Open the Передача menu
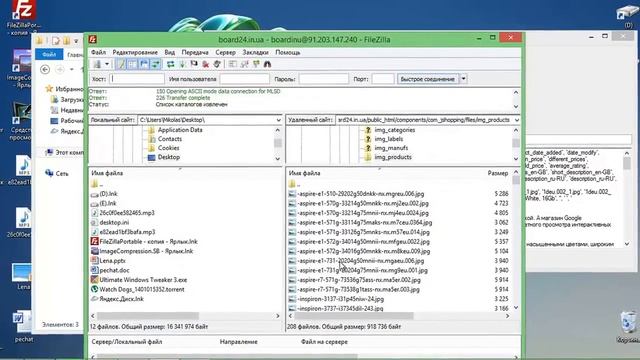Image resolution: width=640 pixels, height=360 pixels. point(195,52)
